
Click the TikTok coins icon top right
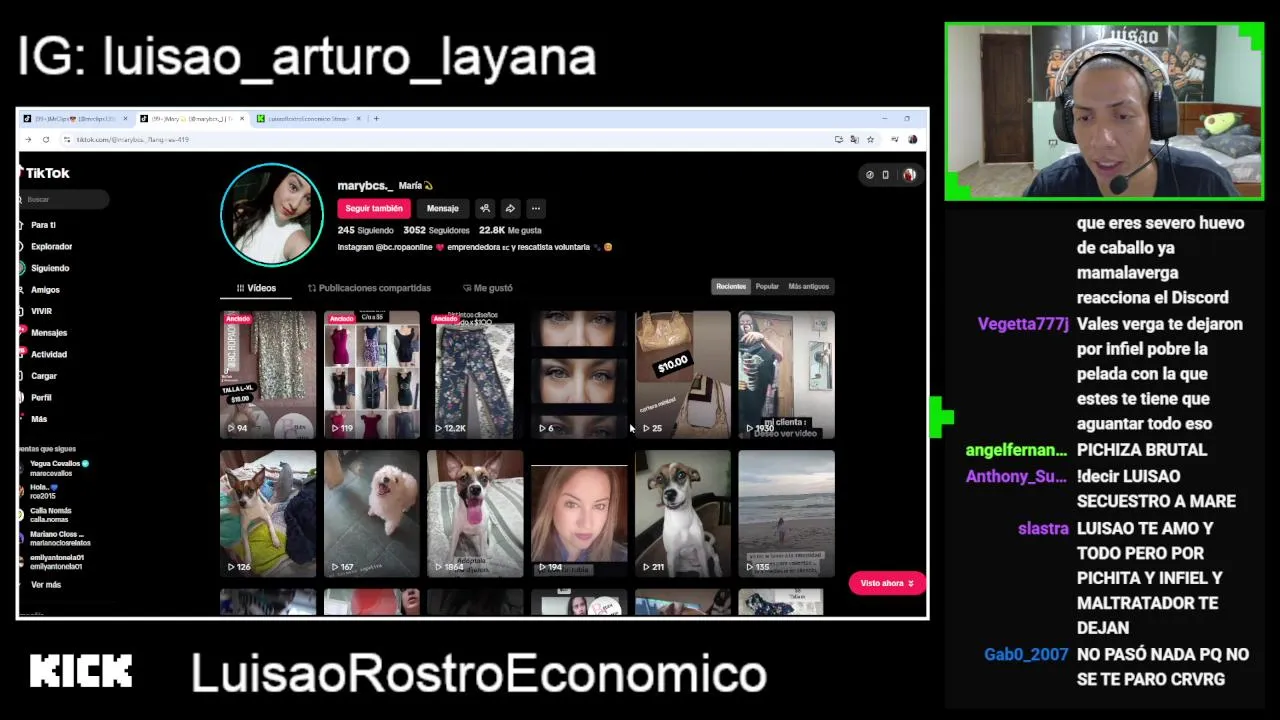[x=870, y=175]
